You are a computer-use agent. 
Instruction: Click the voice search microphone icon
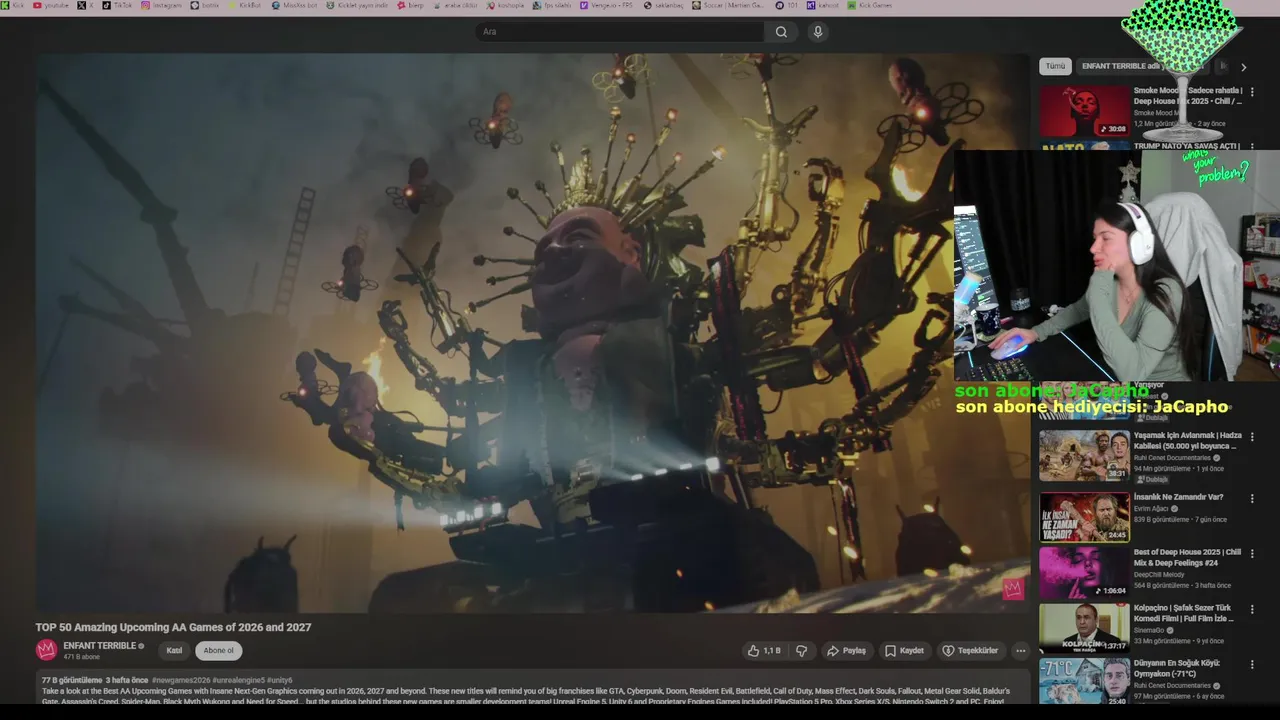tap(818, 32)
